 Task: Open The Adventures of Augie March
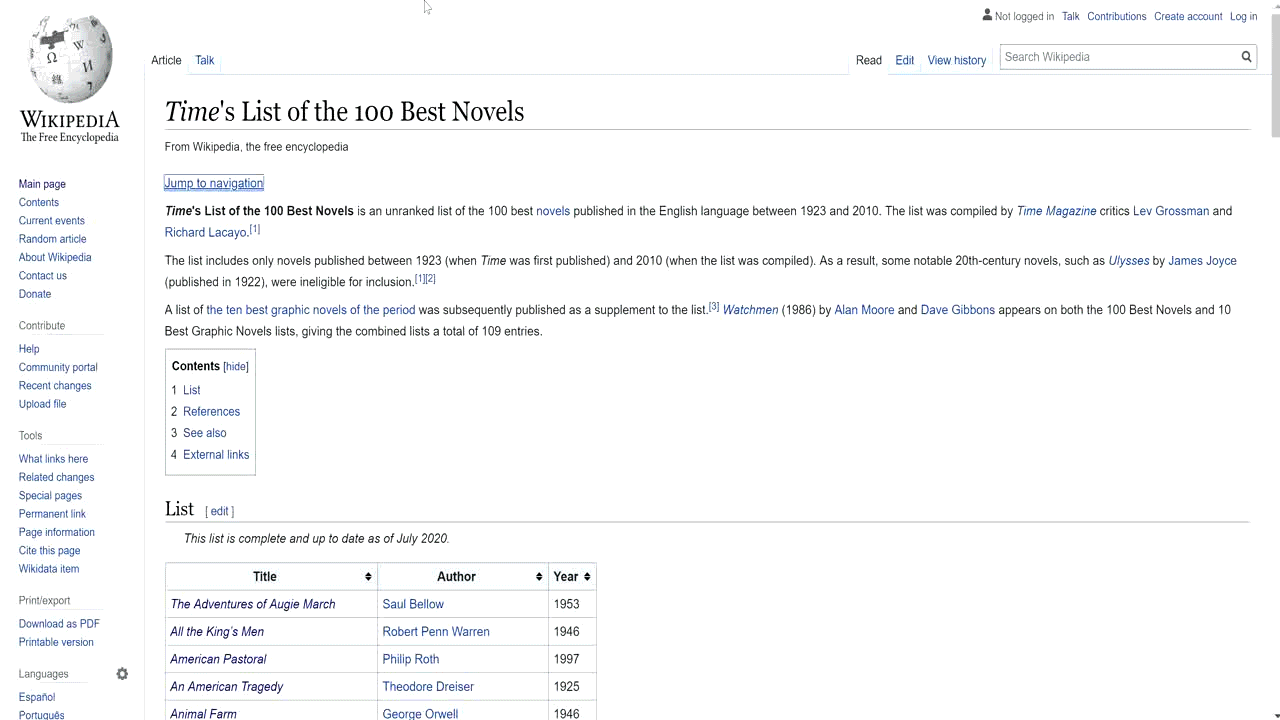pos(253,604)
